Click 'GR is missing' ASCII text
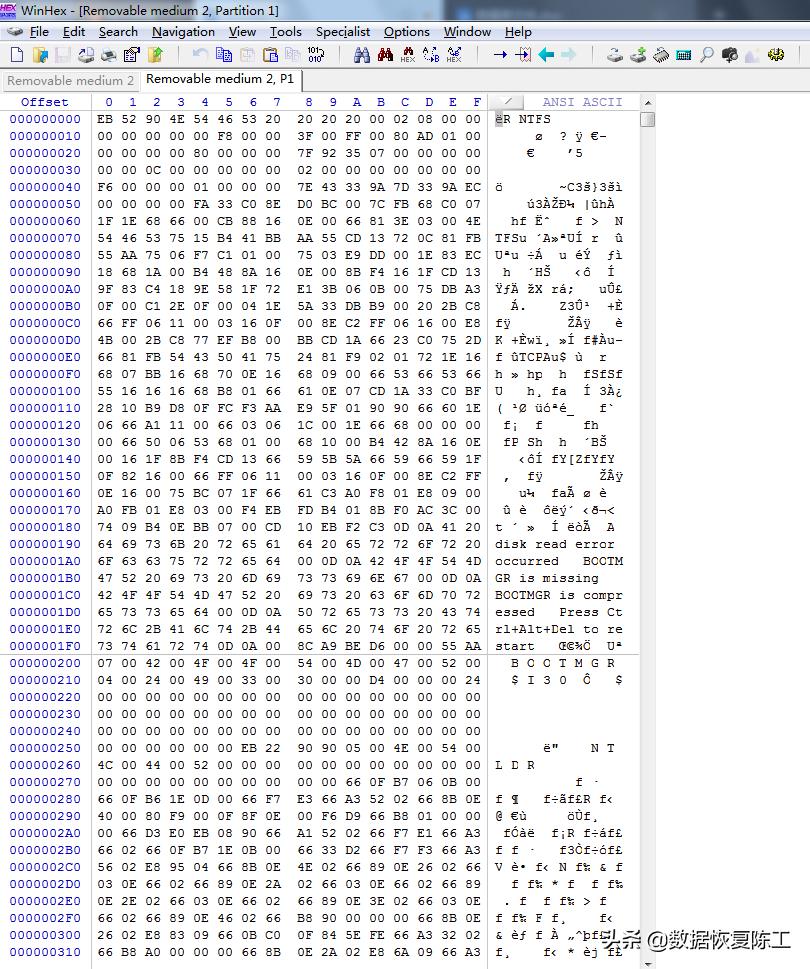This screenshot has width=810, height=969. coord(547,578)
